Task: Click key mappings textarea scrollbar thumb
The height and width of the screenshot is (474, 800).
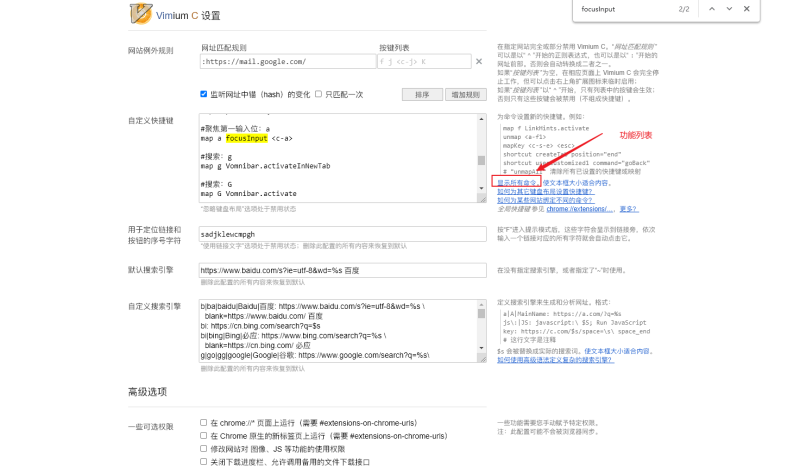Action: pos(481,160)
